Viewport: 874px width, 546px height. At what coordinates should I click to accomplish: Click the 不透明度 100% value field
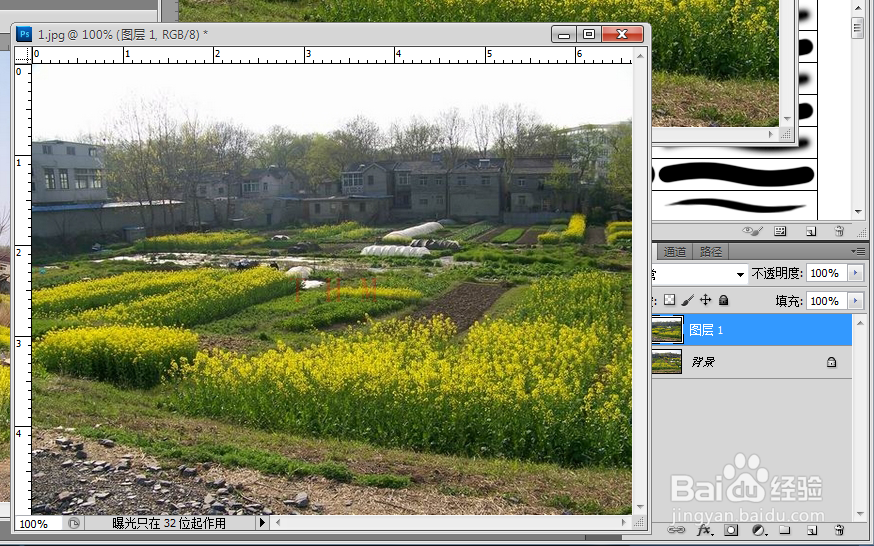click(826, 273)
